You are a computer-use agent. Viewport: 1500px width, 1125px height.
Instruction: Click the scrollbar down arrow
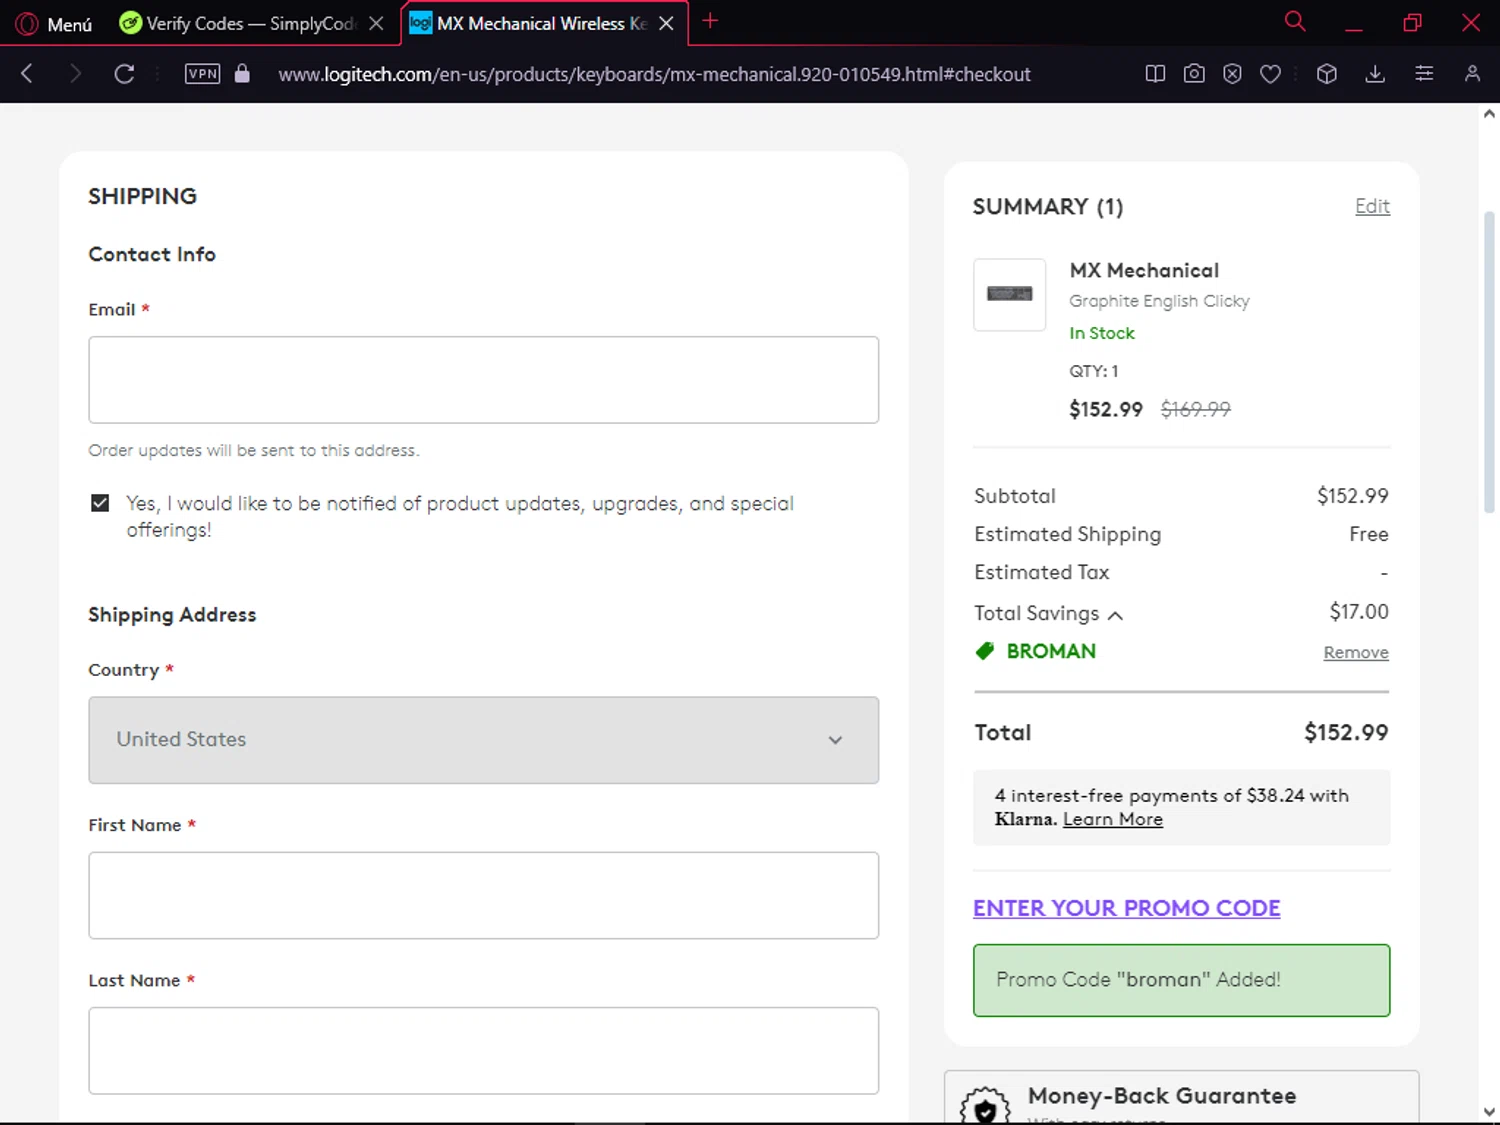click(1489, 1112)
